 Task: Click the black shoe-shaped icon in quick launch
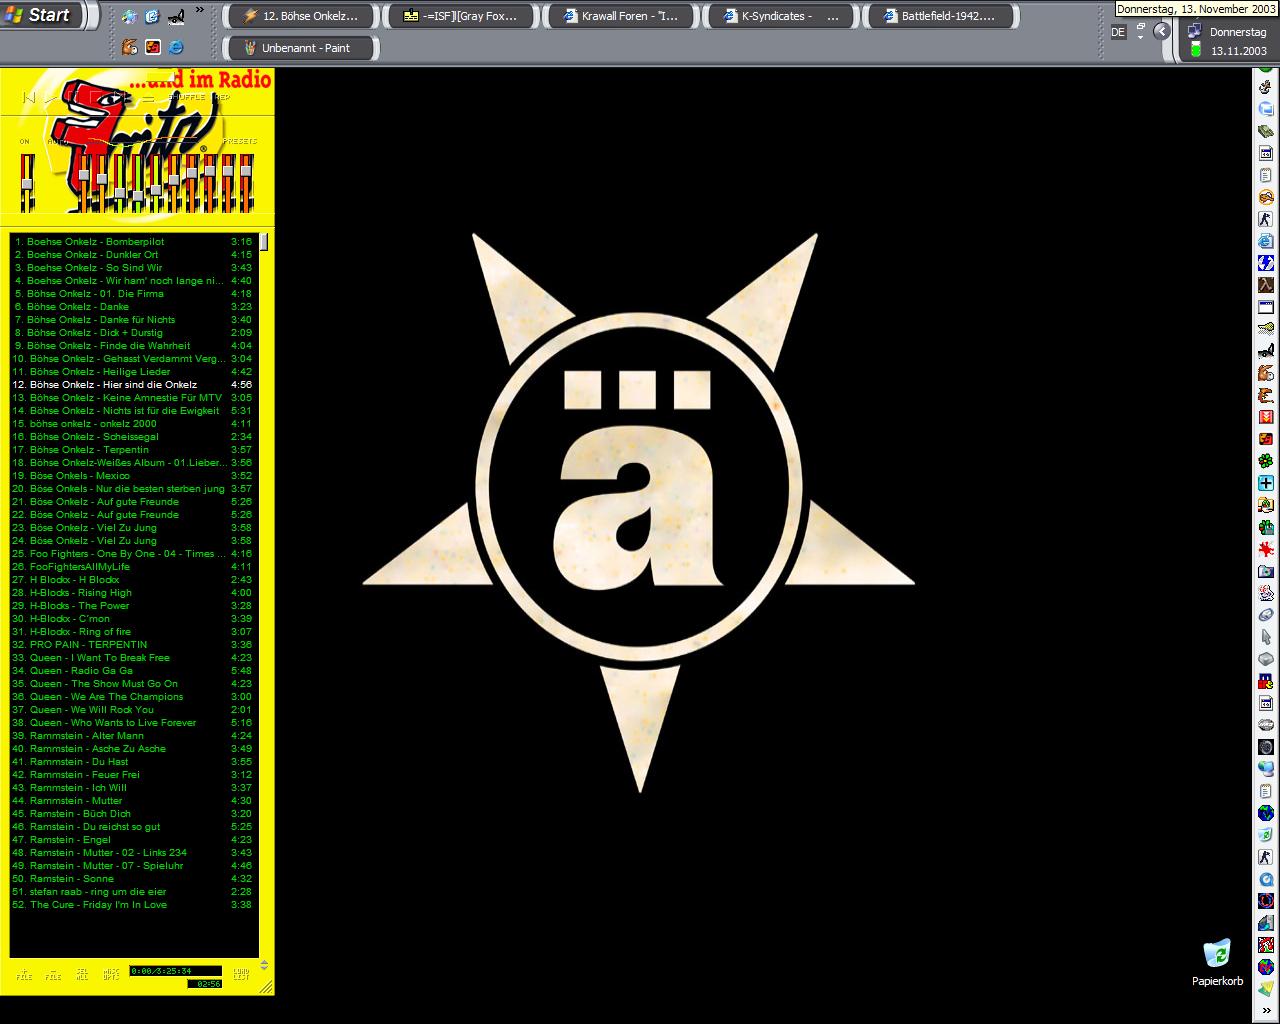(x=175, y=16)
